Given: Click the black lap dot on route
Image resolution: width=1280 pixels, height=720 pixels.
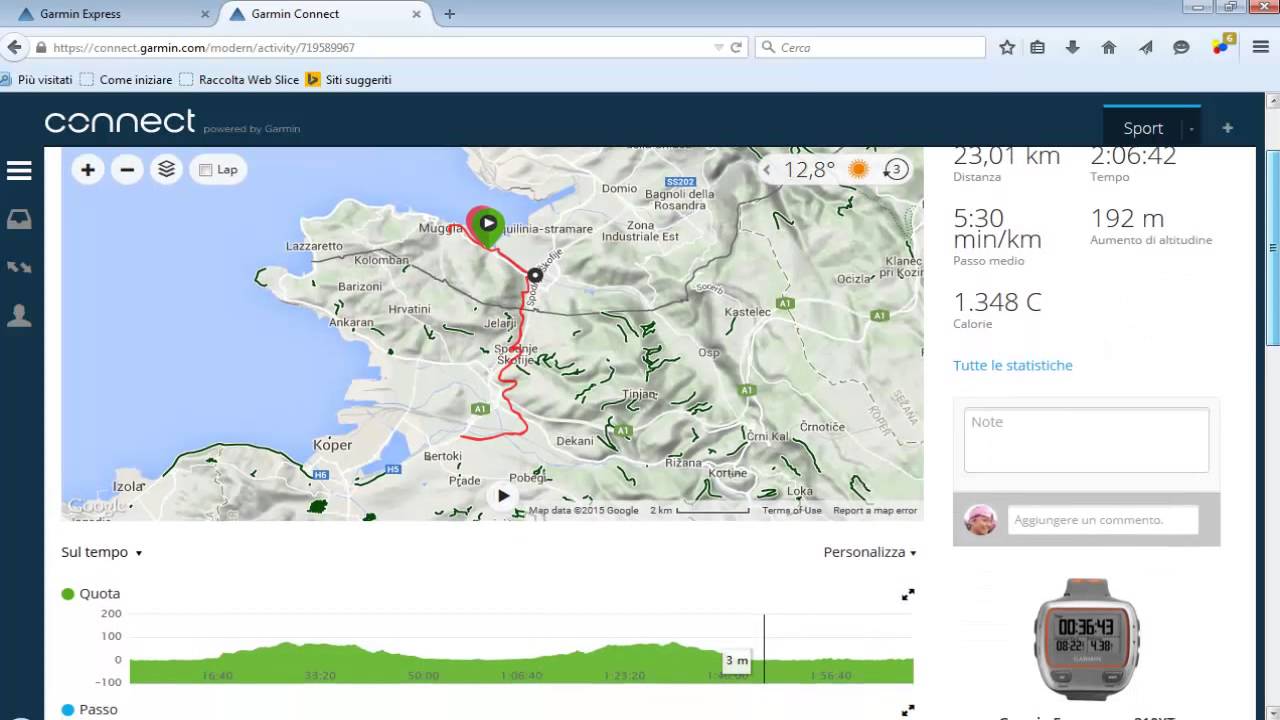Looking at the screenshot, I should tap(535, 275).
